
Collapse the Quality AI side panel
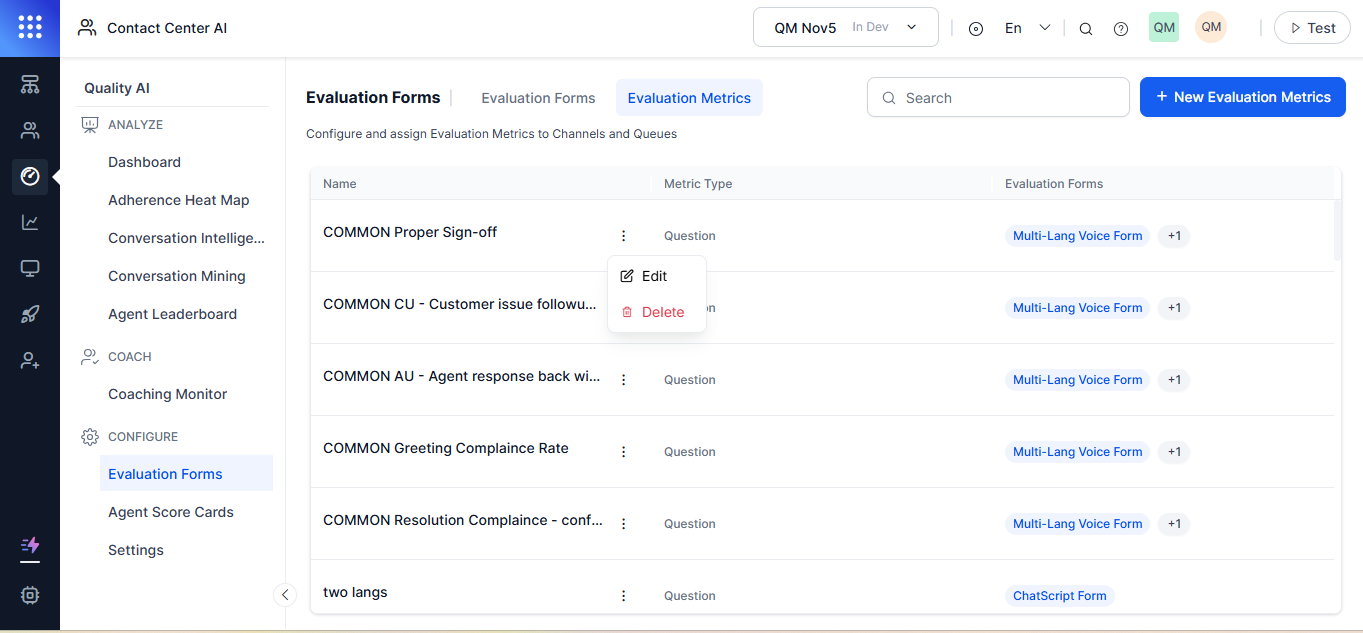coord(285,595)
